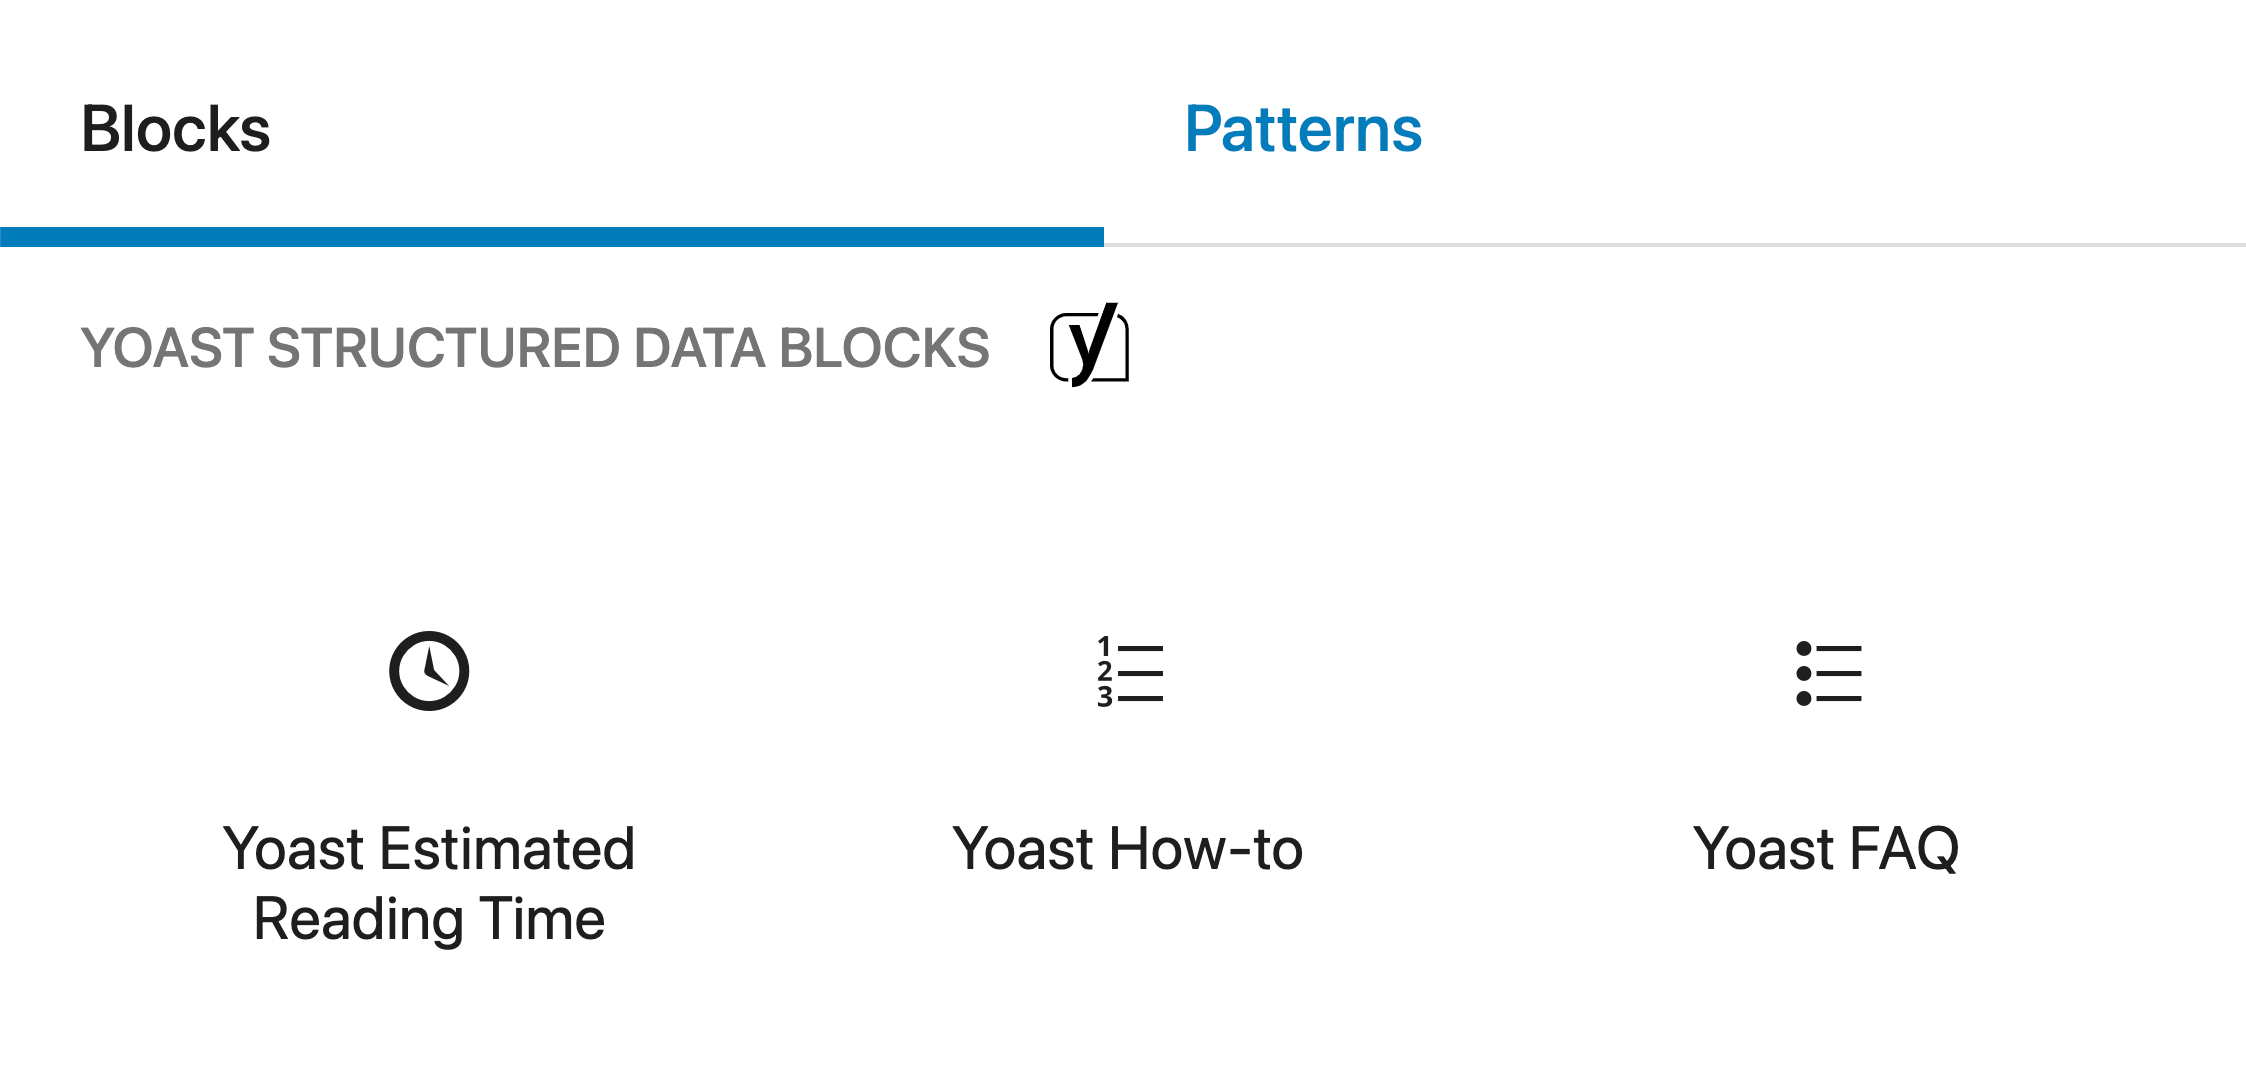
Task: Switch to the Blocks tab
Action: (x=176, y=130)
